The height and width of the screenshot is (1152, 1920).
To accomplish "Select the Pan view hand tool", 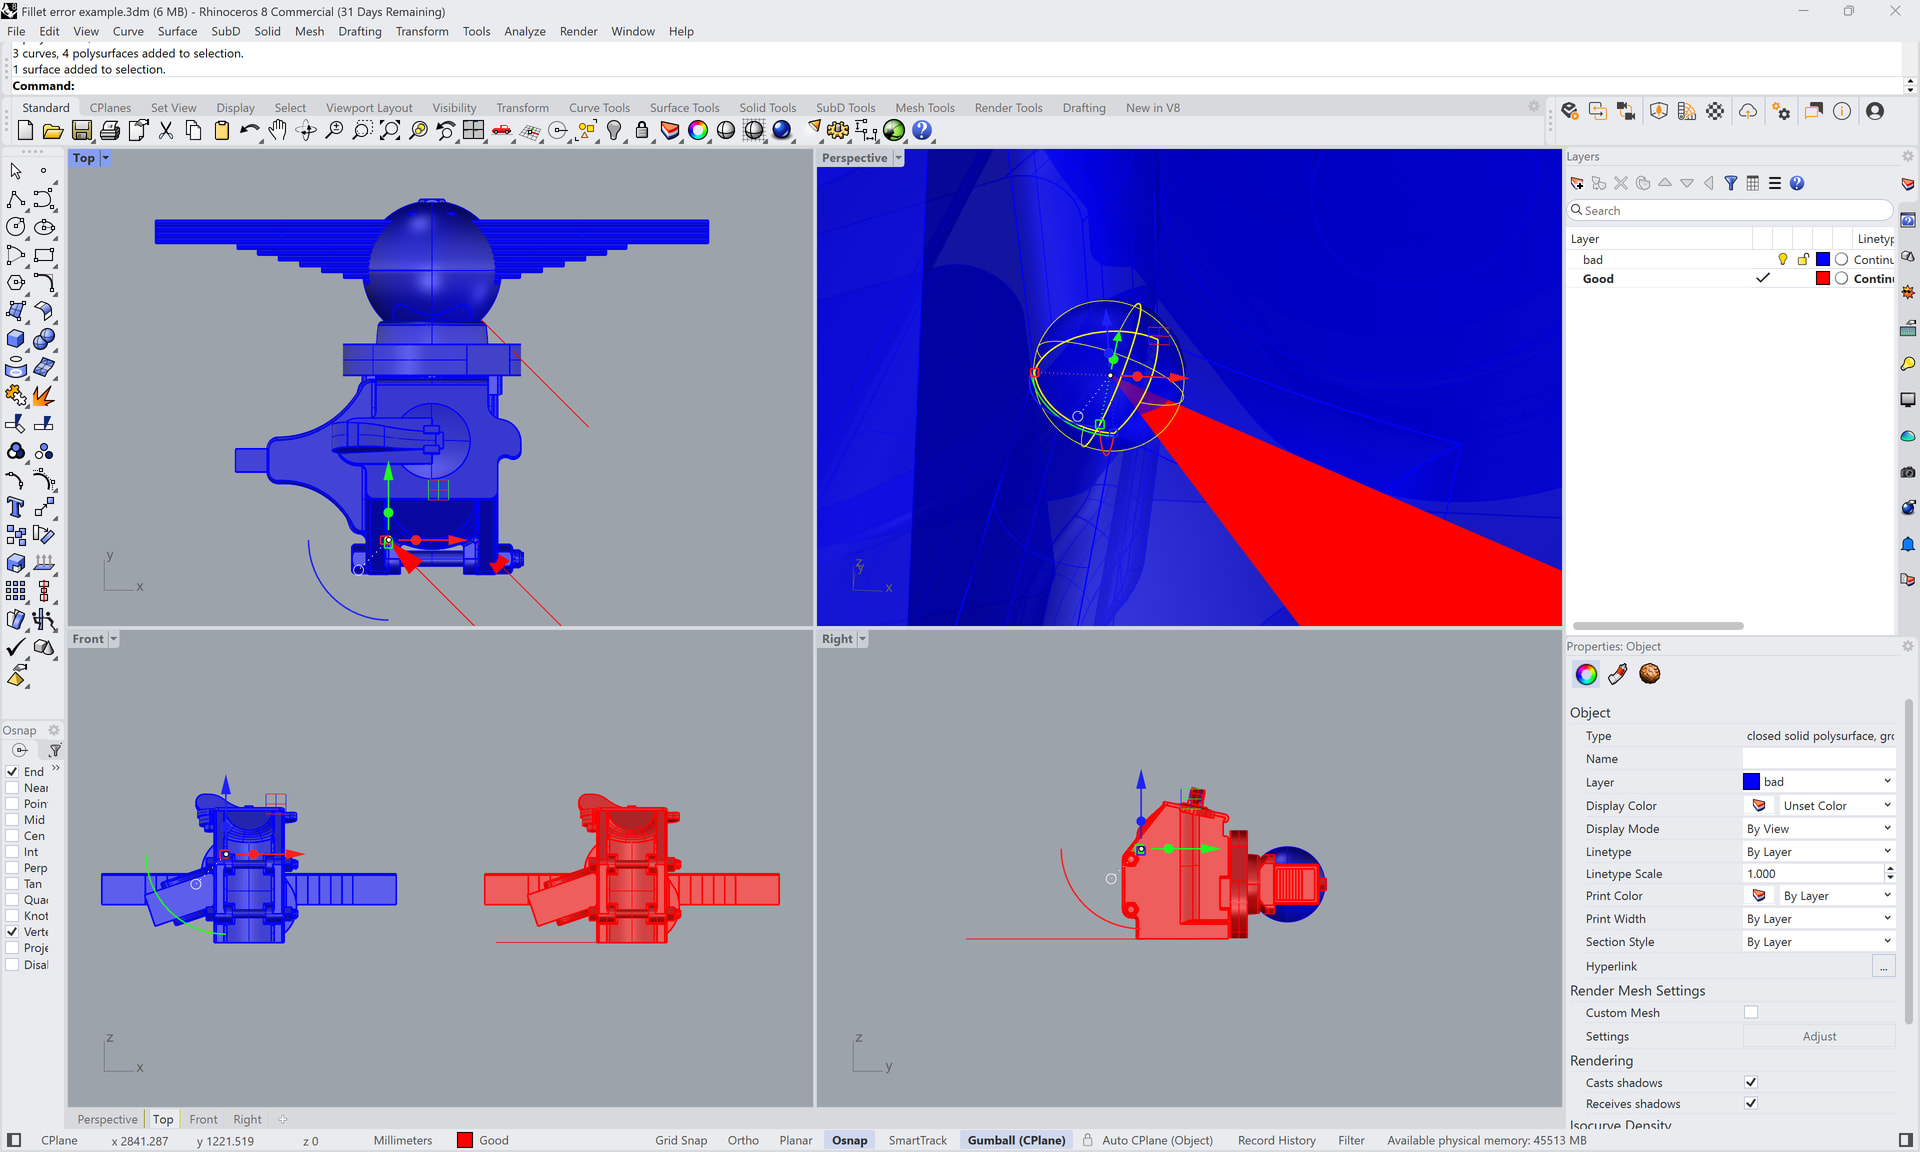I will 278,130.
